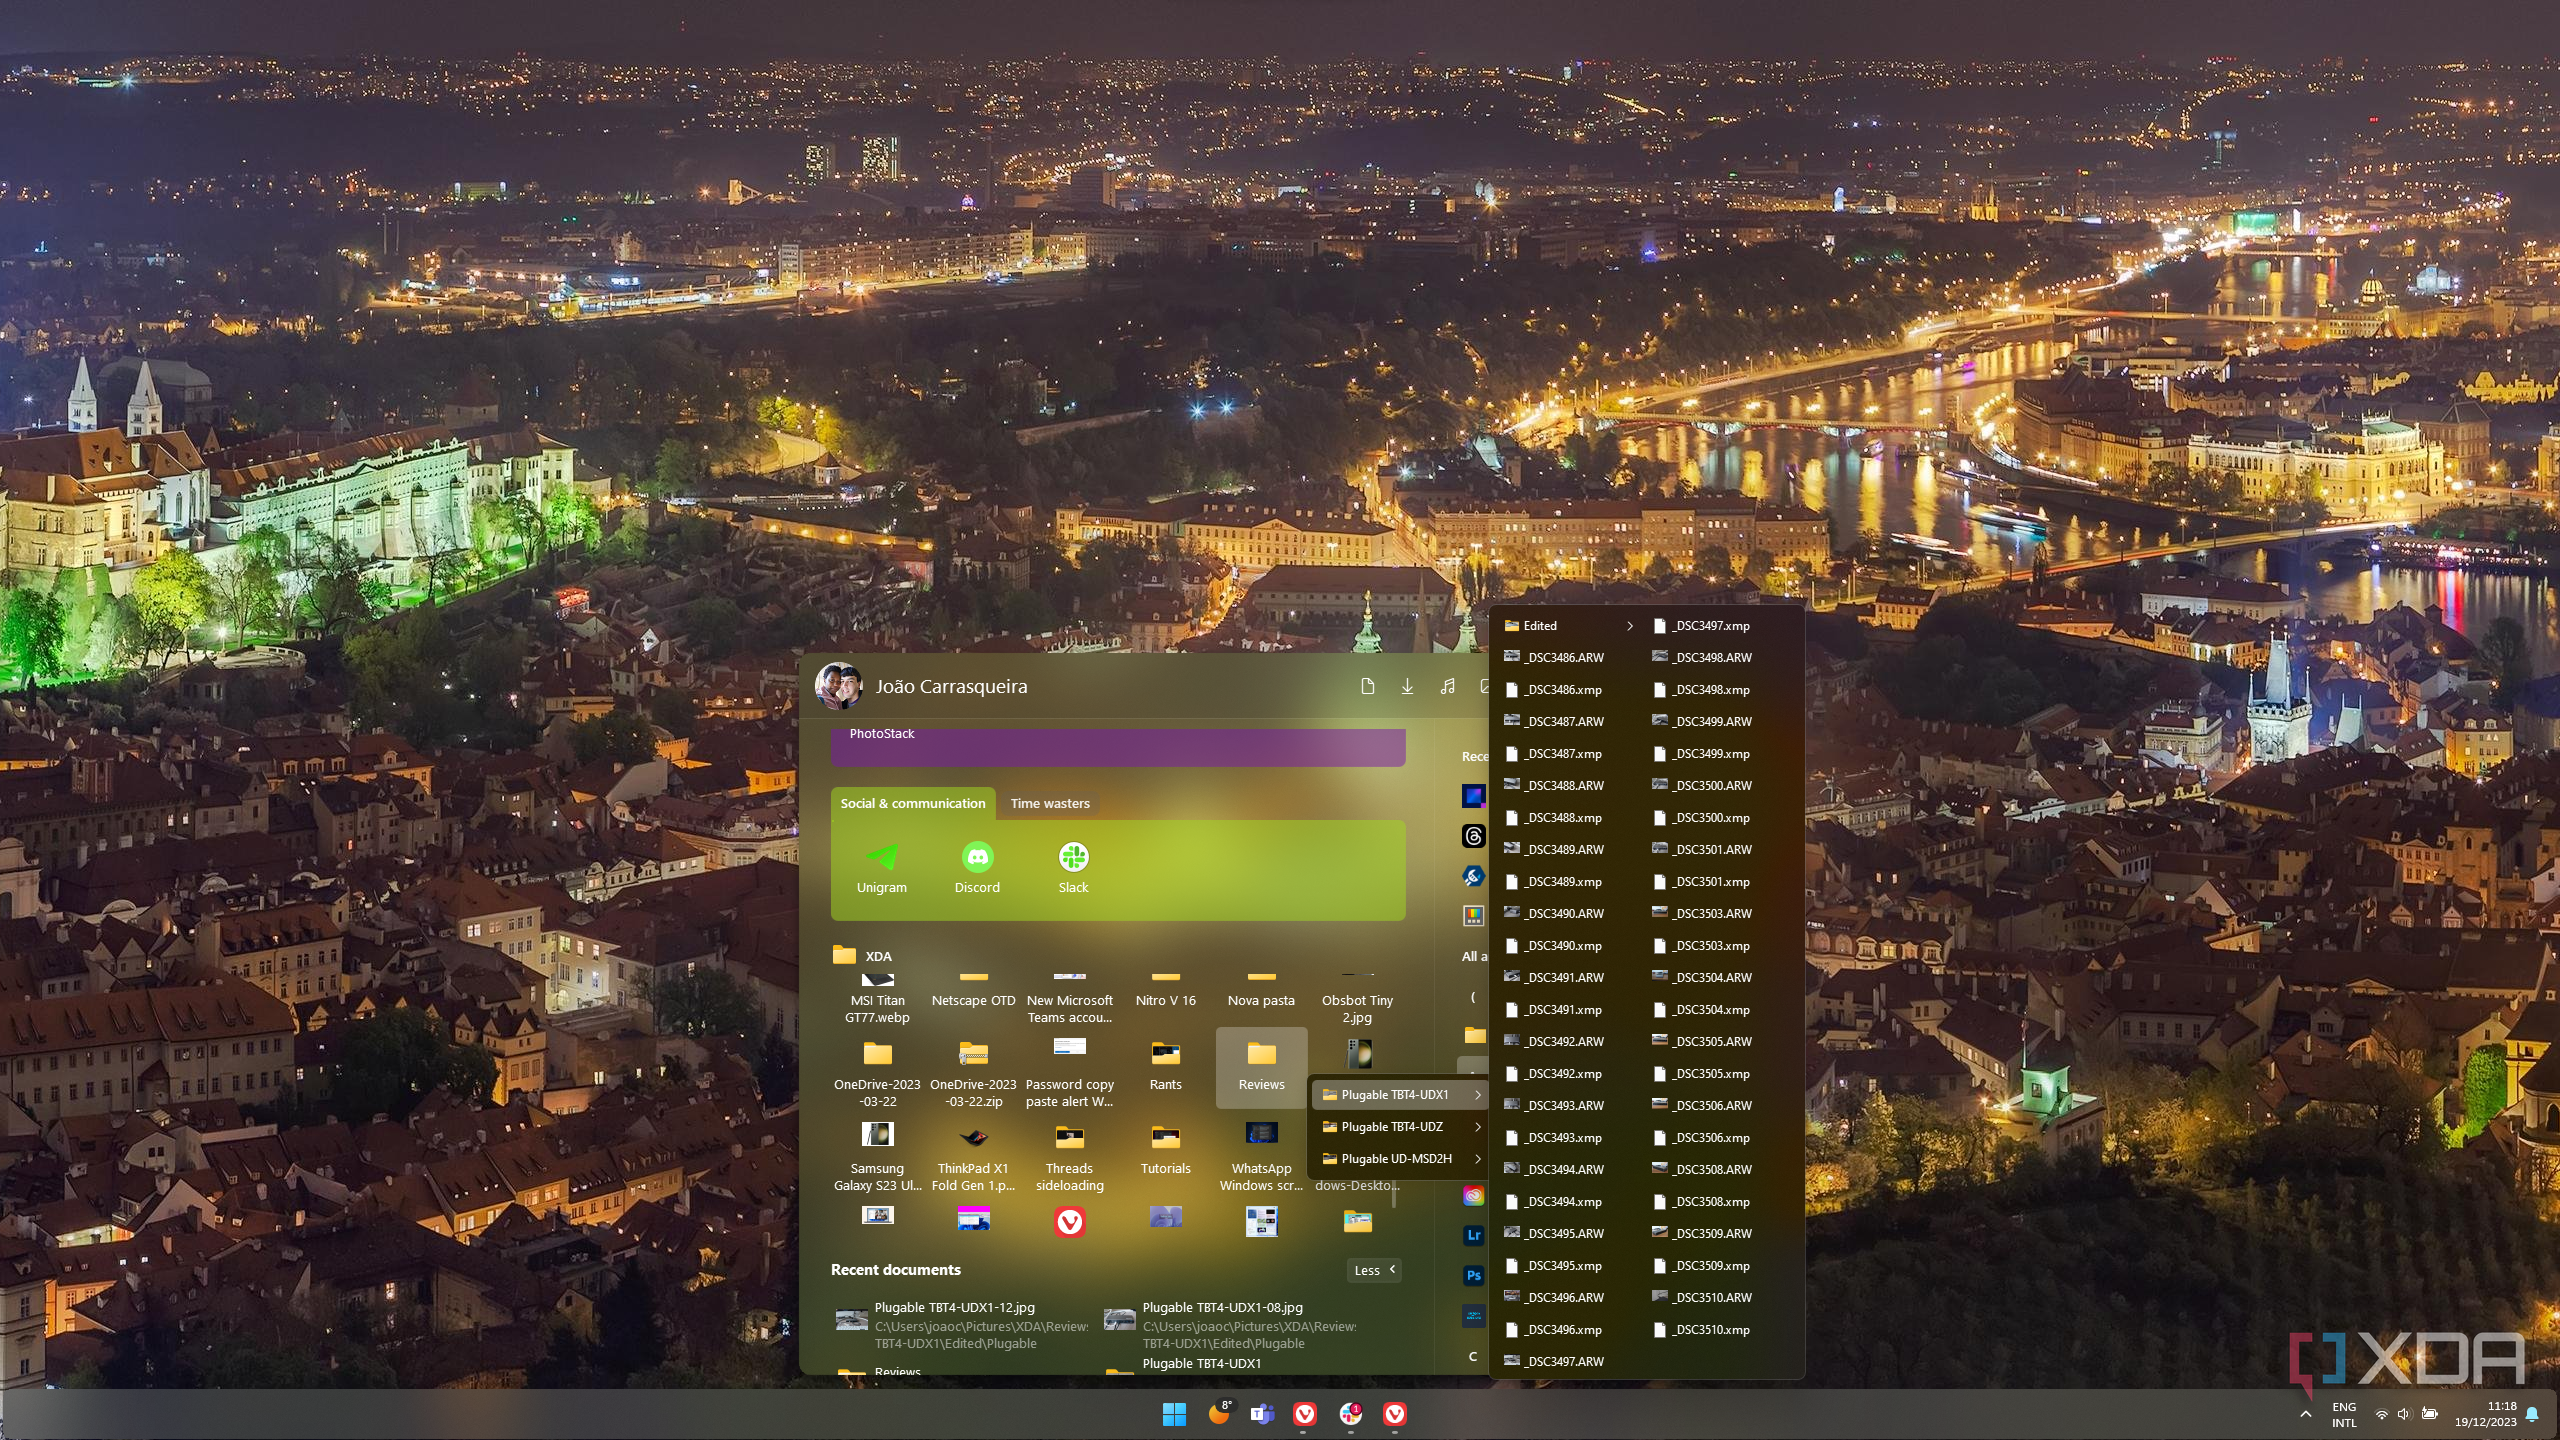Expand the Edited folder submenu
The height and width of the screenshot is (1440, 2560).
[1568, 626]
